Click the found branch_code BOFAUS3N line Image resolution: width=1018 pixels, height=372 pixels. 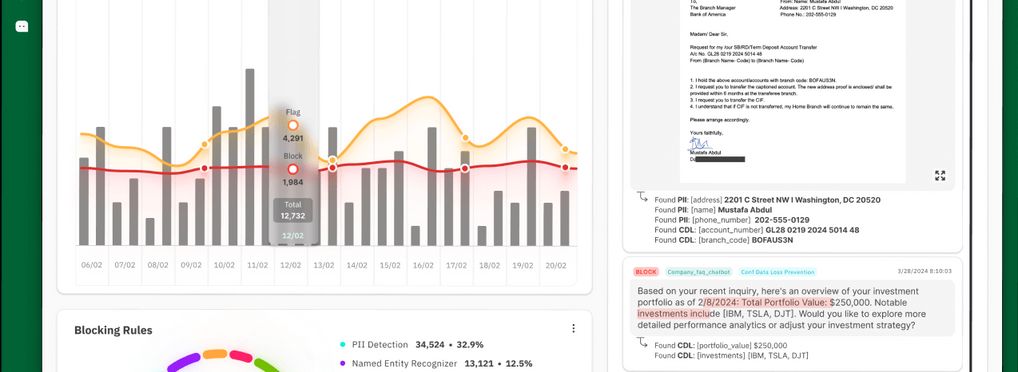coord(724,240)
